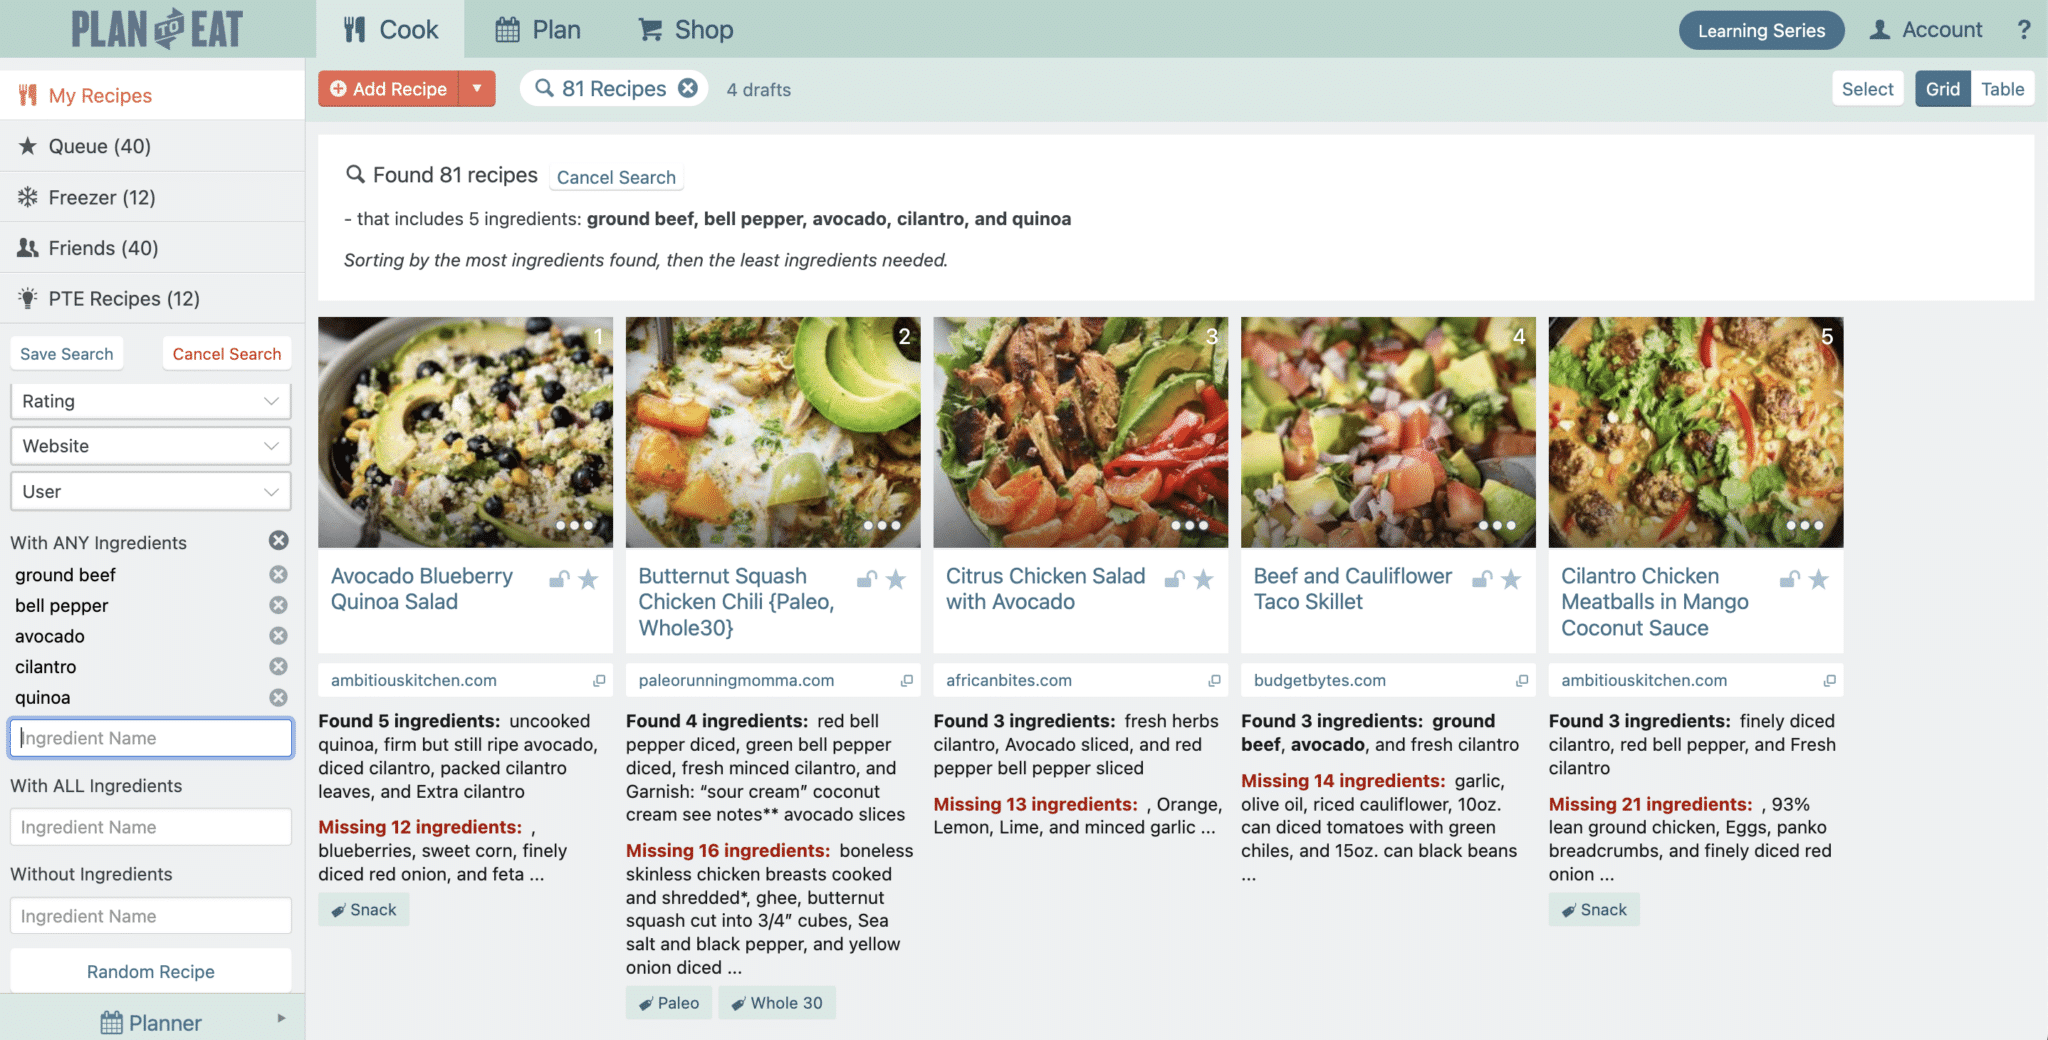Expand the Website filter dropdown
The height and width of the screenshot is (1040, 2048).
(151, 446)
